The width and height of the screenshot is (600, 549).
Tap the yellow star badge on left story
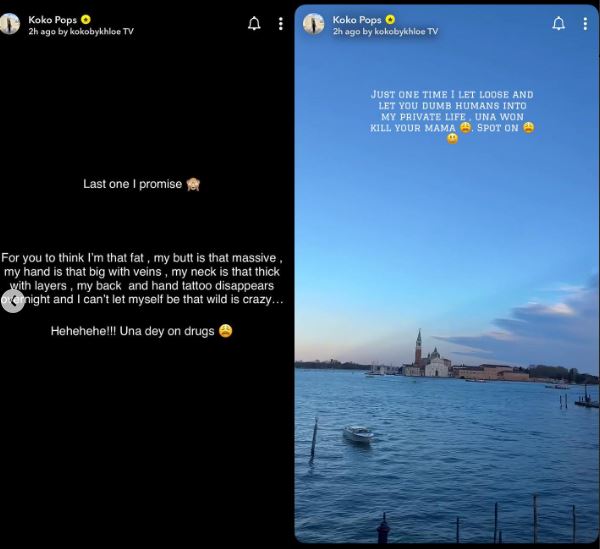click(x=86, y=19)
